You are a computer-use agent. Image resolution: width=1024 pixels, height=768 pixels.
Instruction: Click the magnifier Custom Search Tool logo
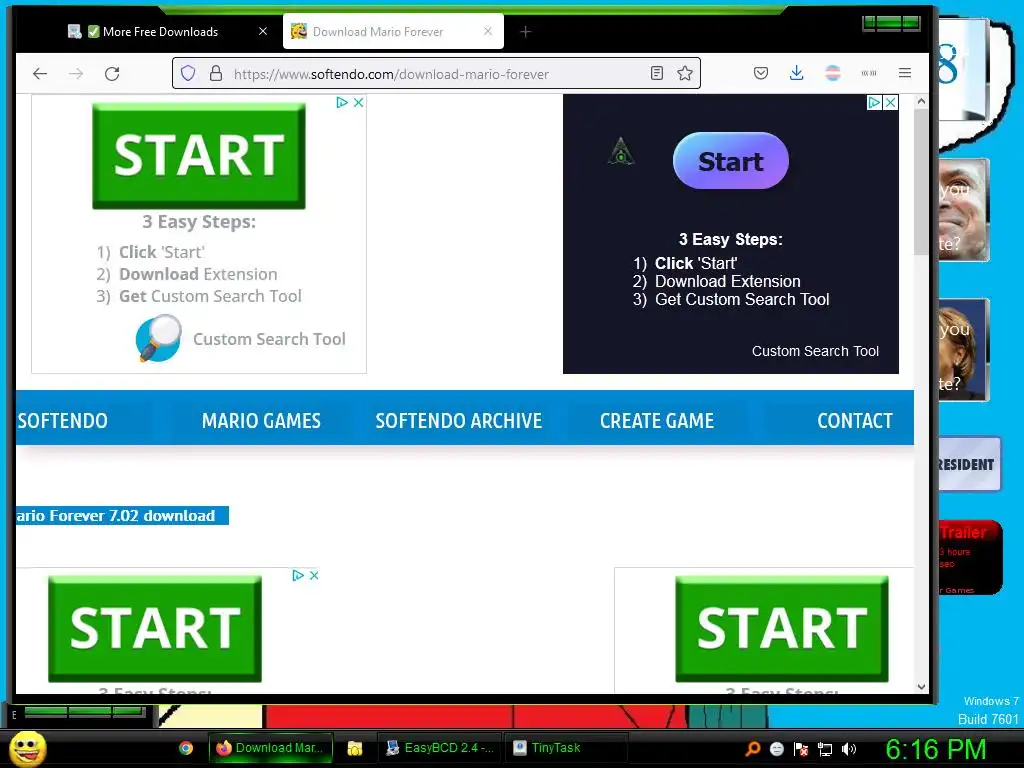coord(159,338)
